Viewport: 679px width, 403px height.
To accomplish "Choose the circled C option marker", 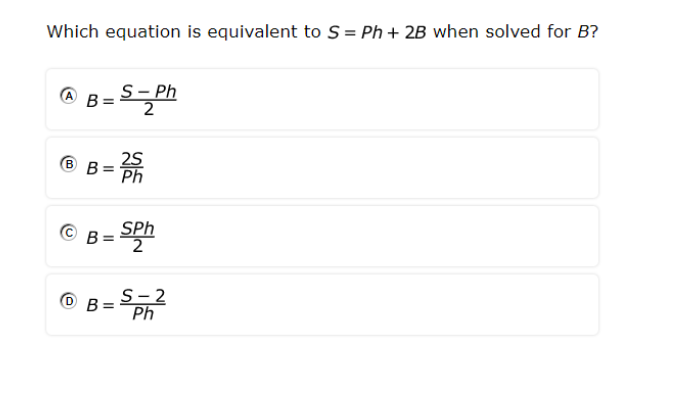I will pyautogui.click(x=68, y=234).
